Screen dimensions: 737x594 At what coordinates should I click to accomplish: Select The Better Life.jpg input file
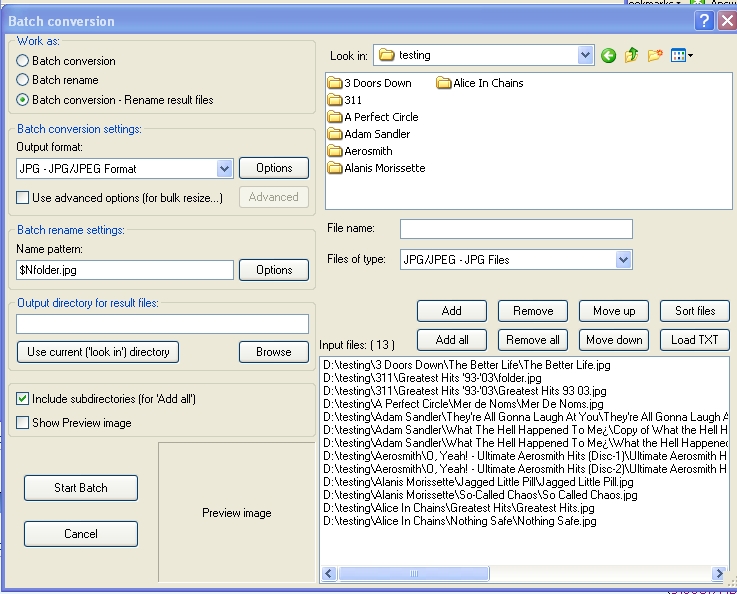[x=467, y=365]
